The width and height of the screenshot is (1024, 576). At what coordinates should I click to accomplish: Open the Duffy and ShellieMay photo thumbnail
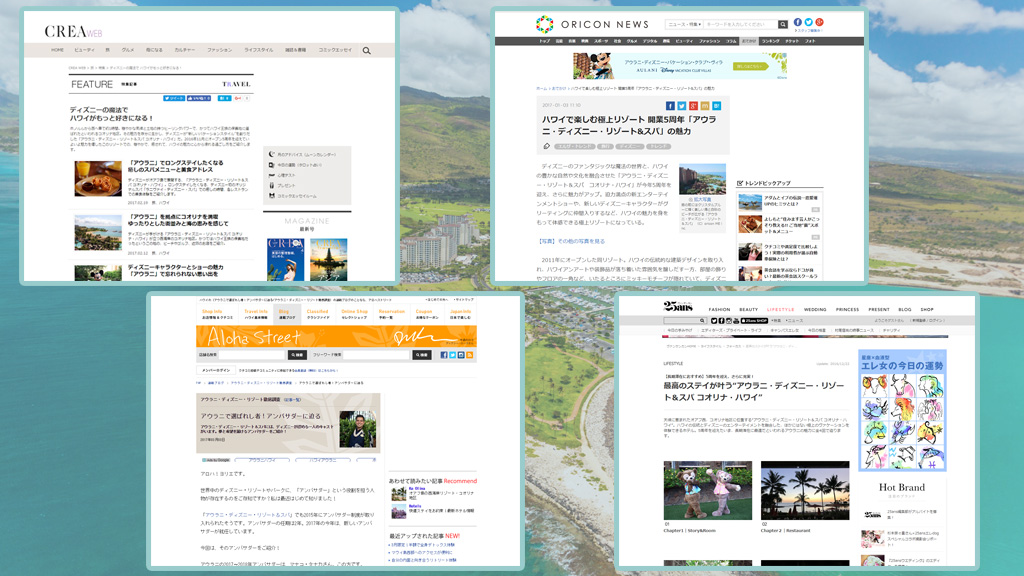708,490
